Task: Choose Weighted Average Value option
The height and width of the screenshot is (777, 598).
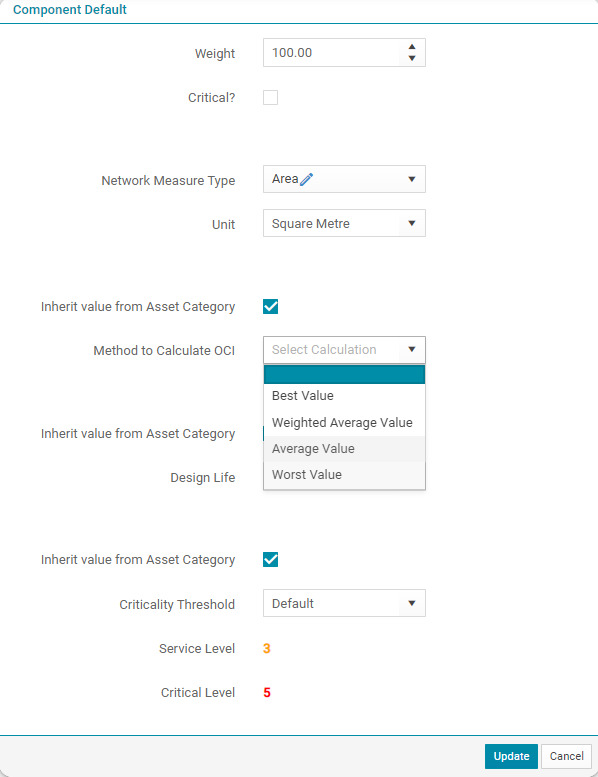Action: click(x=344, y=422)
